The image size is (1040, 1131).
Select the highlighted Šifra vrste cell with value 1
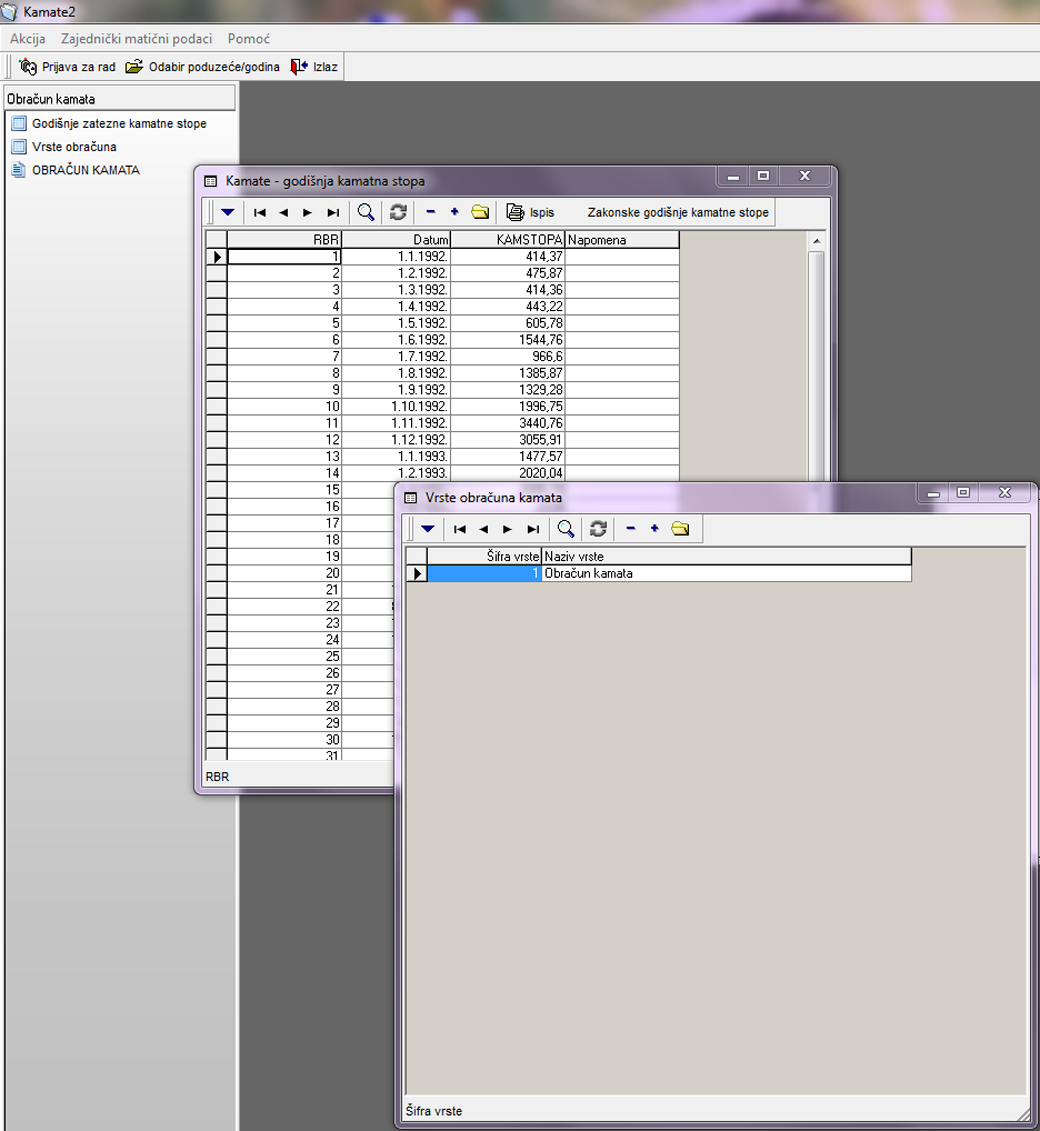tap(484, 573)
